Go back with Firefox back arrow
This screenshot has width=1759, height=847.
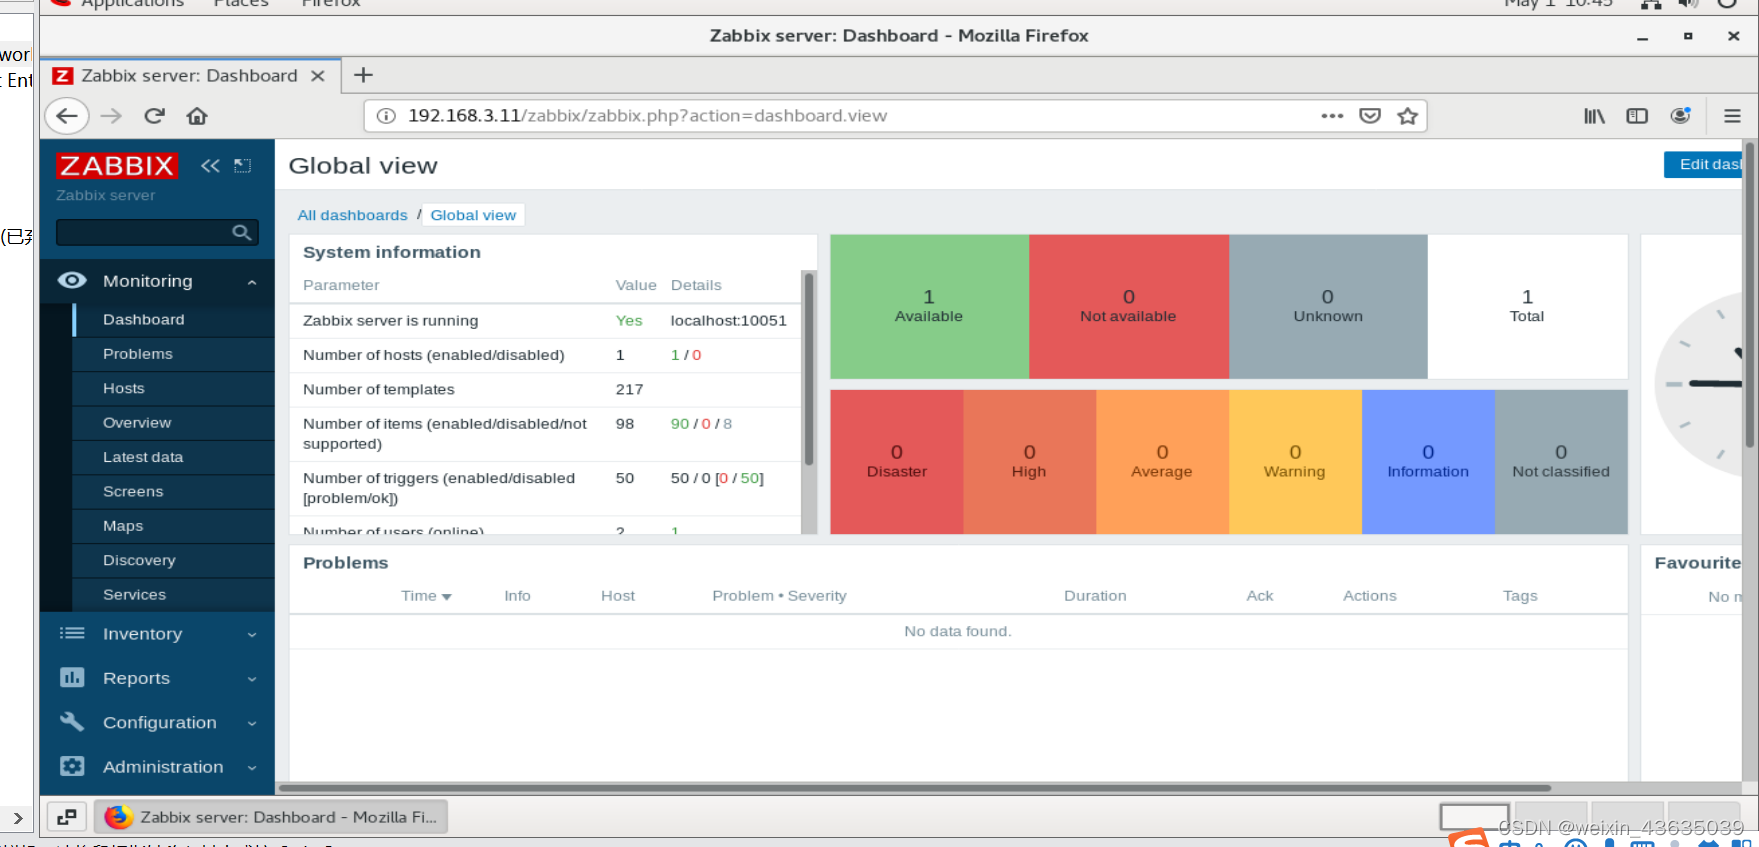coord(67,116)
